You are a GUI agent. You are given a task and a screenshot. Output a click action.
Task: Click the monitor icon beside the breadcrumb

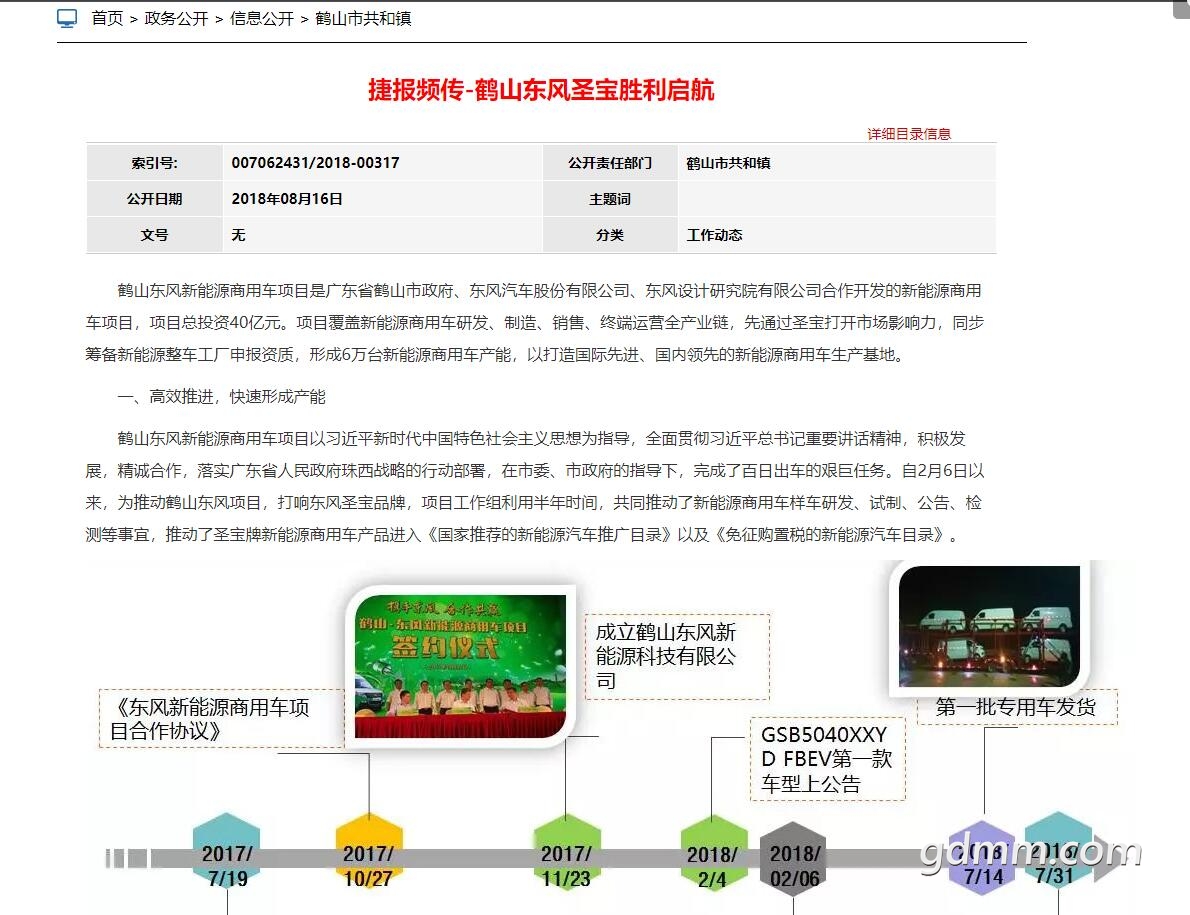coord(67,18)
